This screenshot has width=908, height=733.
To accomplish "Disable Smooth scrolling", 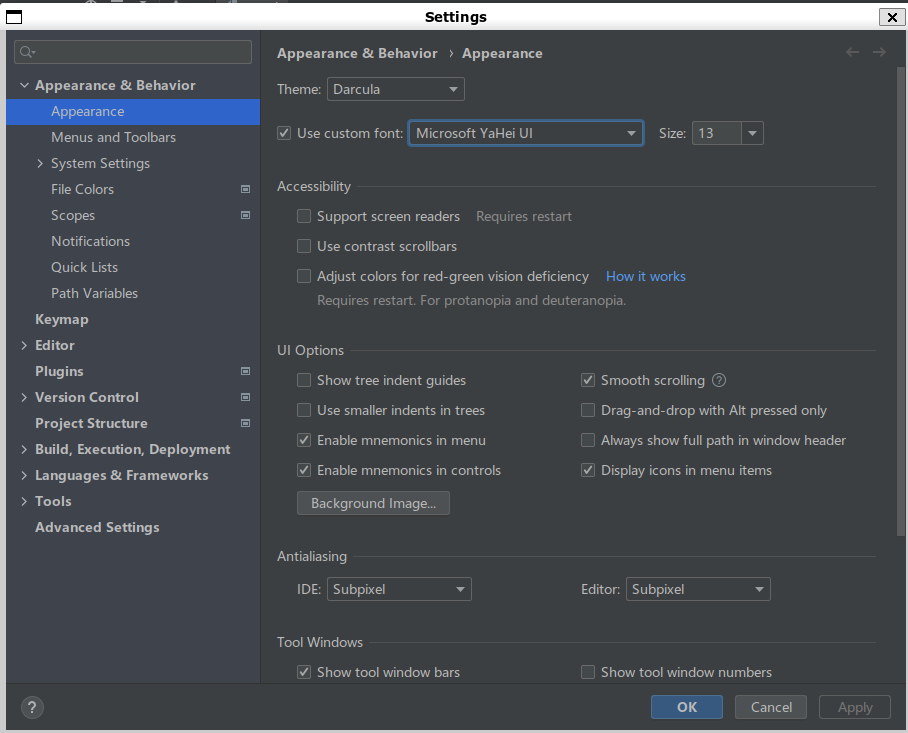I will pyautogui.click(x=588, y=380).
